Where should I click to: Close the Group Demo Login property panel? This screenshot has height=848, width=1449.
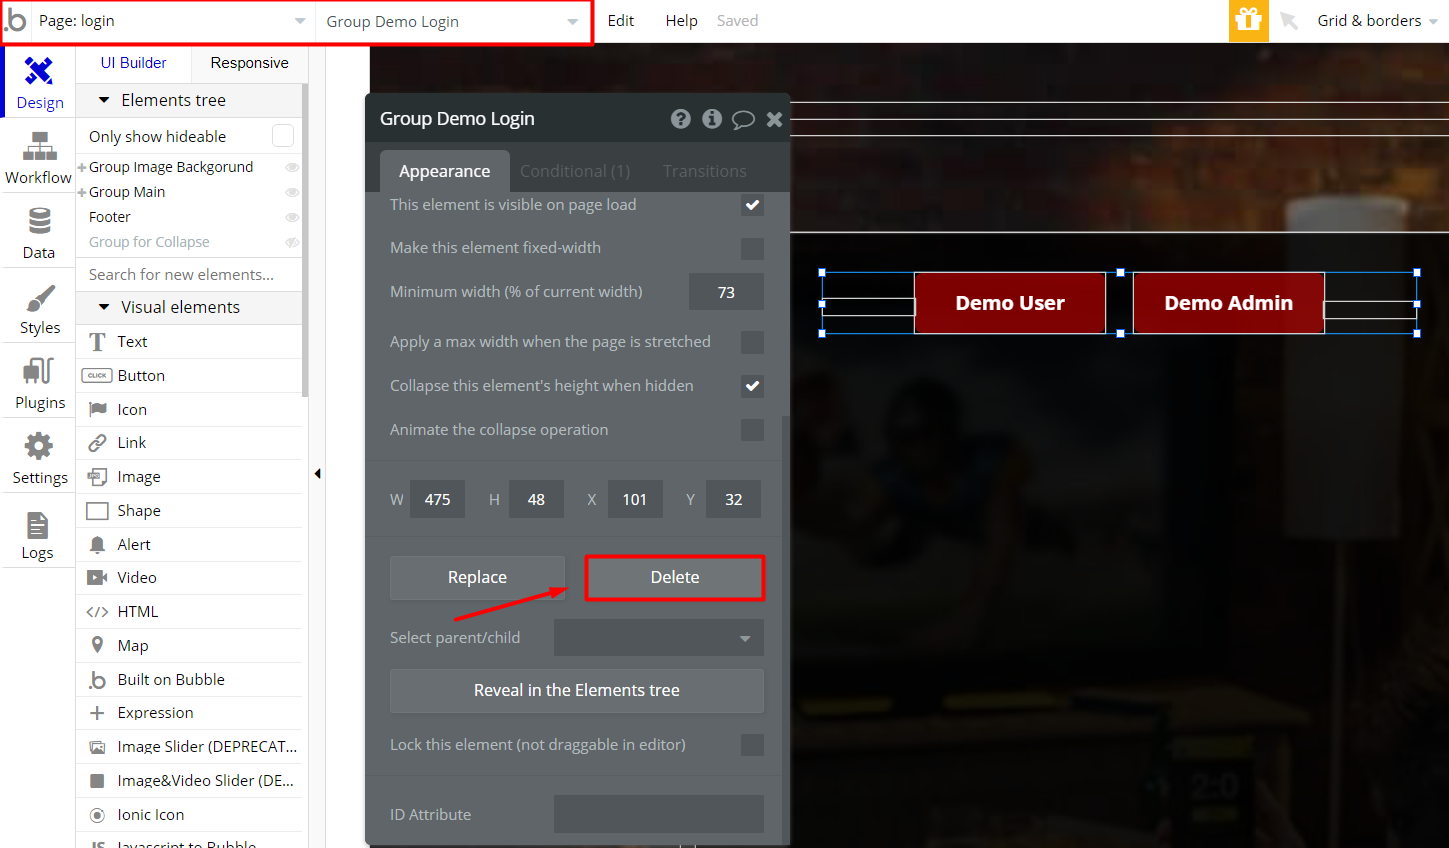coord(774,119)
